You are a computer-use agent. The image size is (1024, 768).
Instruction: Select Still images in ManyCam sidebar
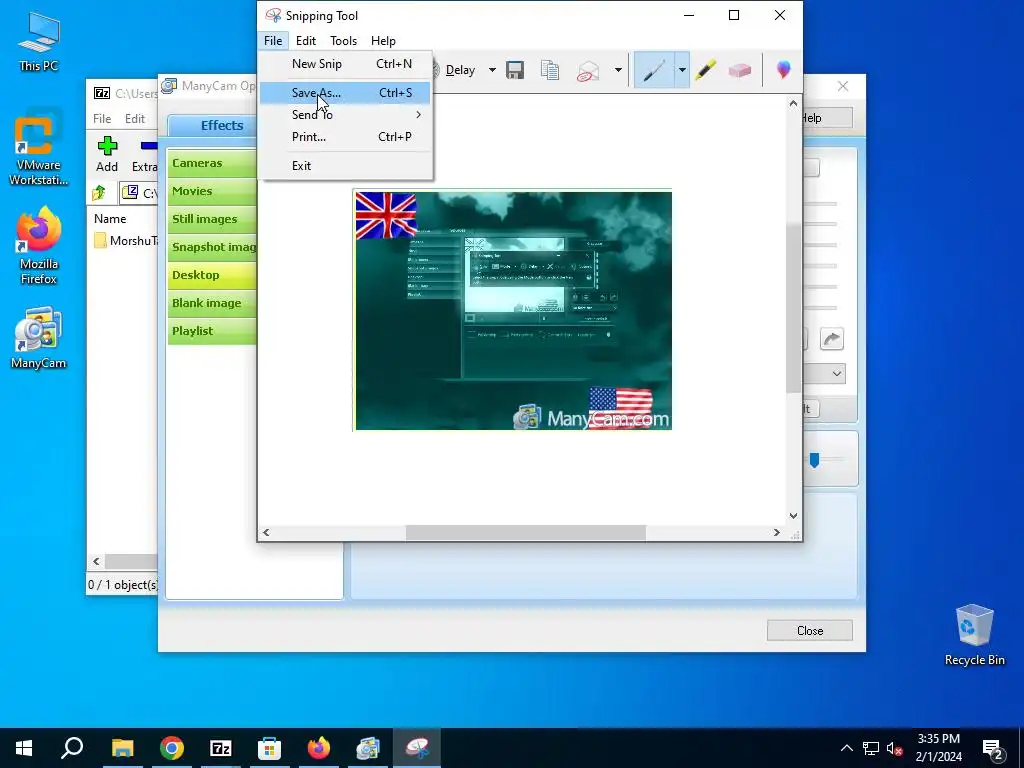(212, 219)
